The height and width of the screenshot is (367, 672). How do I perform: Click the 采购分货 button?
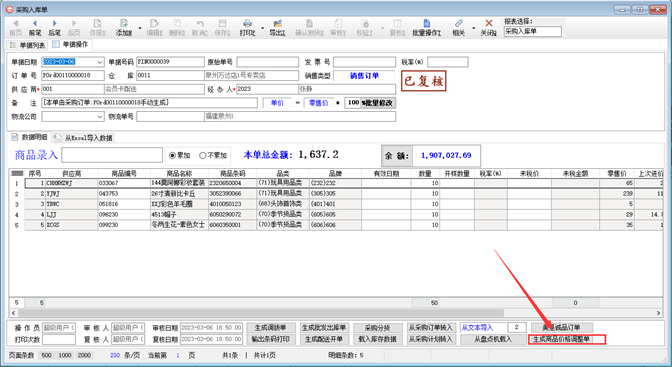tap(378, 328)
